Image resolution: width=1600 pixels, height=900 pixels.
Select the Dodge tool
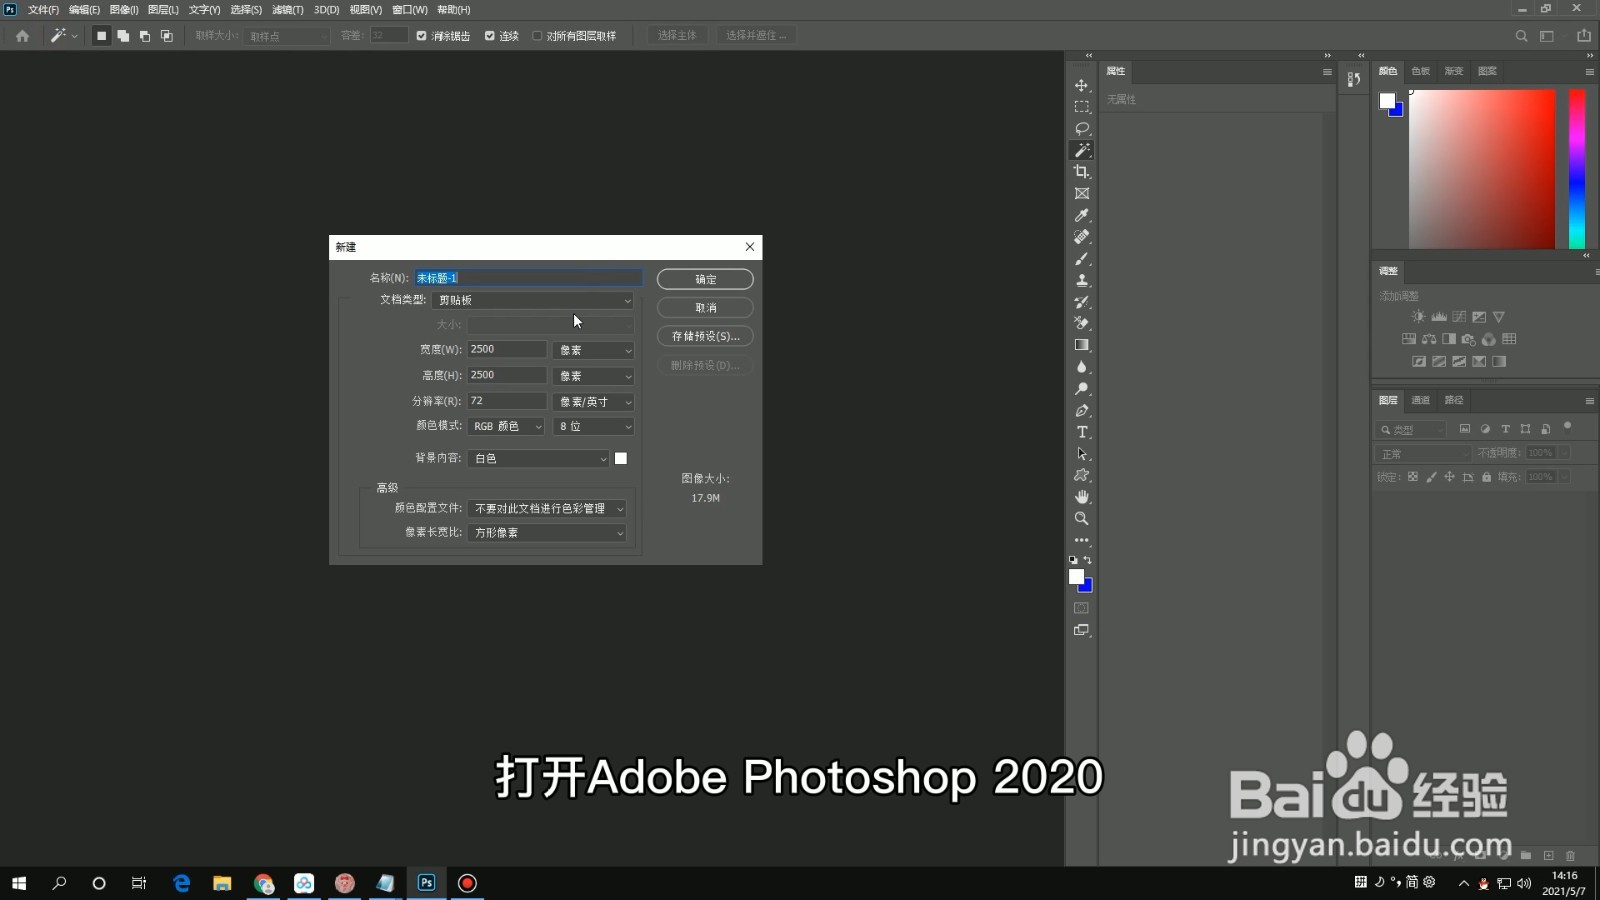(1081, 389)
